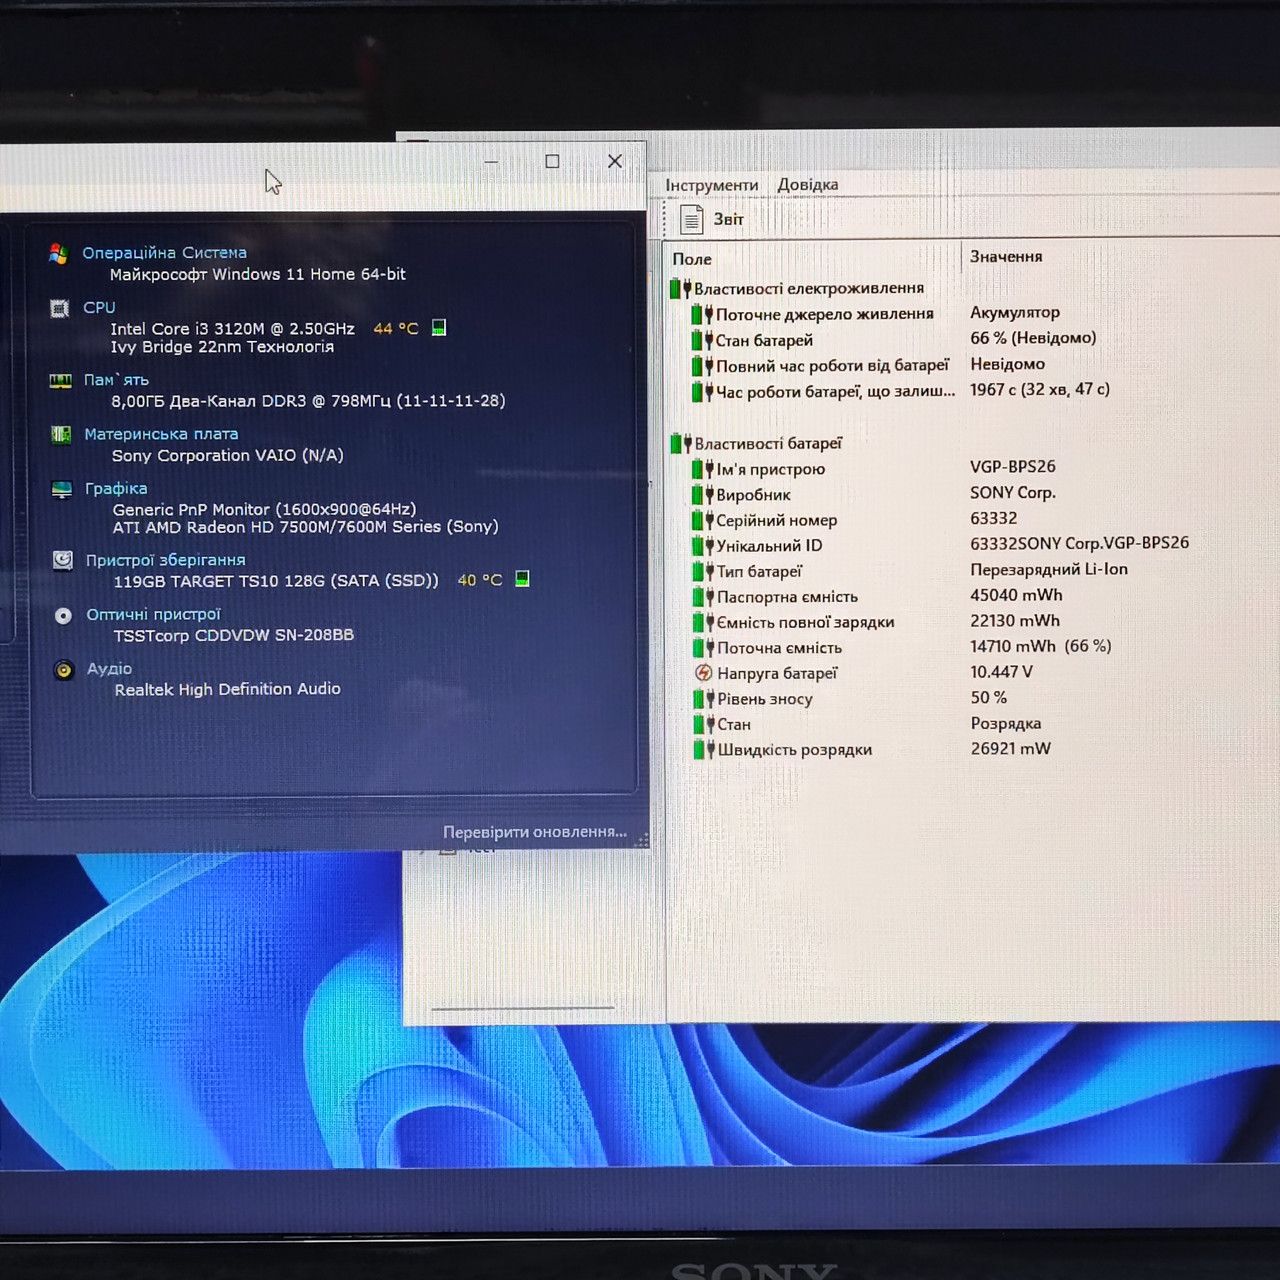Click the Windows logo icon beside Операційна Система
The height and width of the screenshot is (1280, 1280).
coord(59,253)
